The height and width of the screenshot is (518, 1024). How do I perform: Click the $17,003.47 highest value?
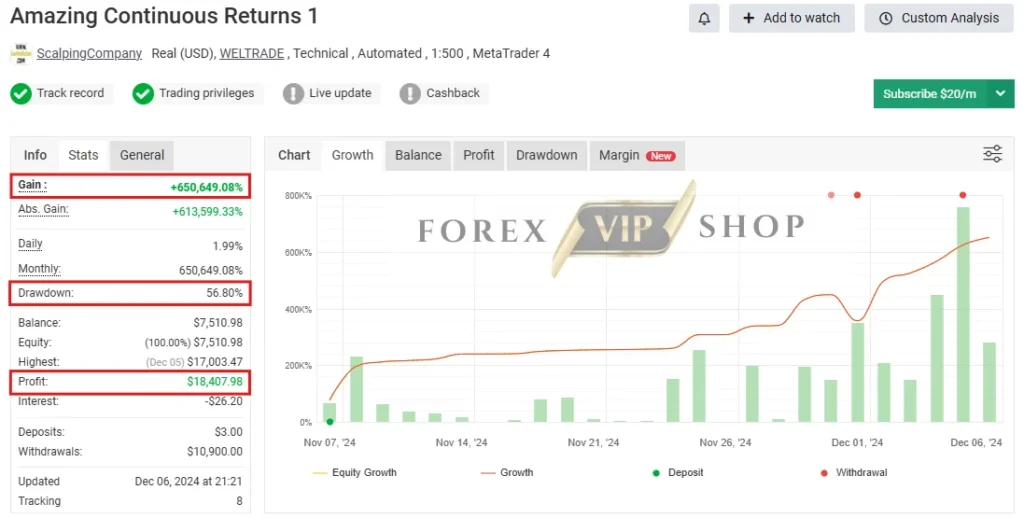[215, 362]
